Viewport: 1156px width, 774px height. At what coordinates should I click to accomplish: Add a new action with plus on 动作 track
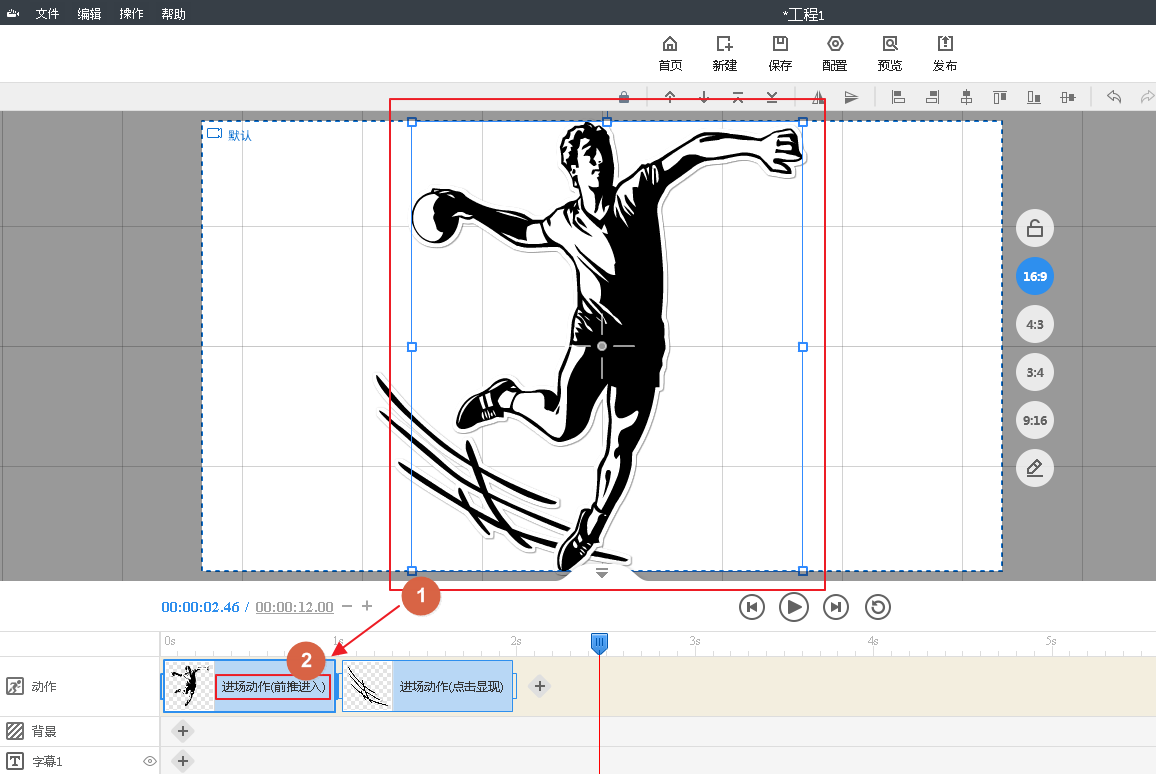click(540, 686)
